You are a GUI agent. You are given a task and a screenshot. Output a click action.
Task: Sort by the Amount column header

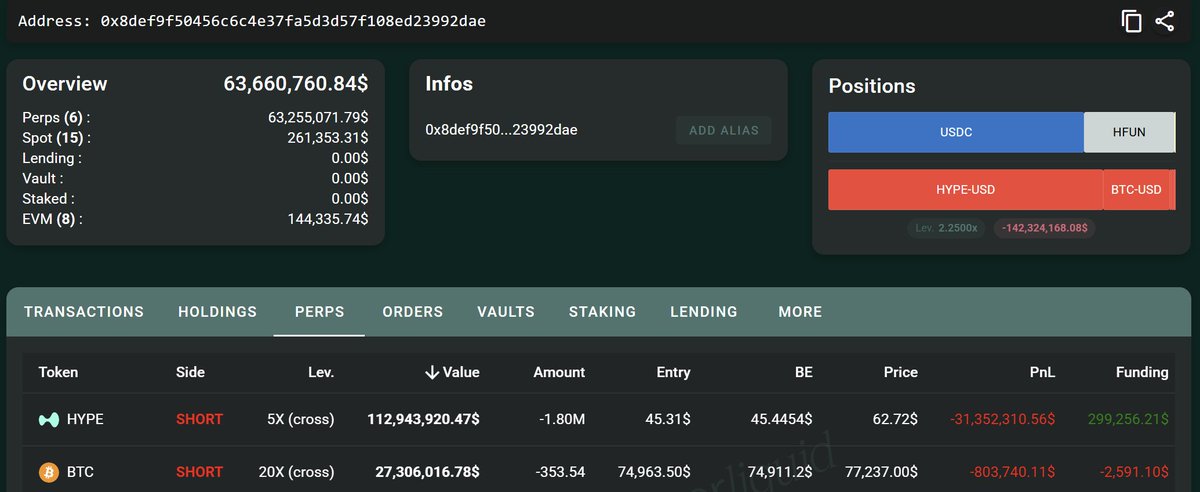(x=559, y=372)
